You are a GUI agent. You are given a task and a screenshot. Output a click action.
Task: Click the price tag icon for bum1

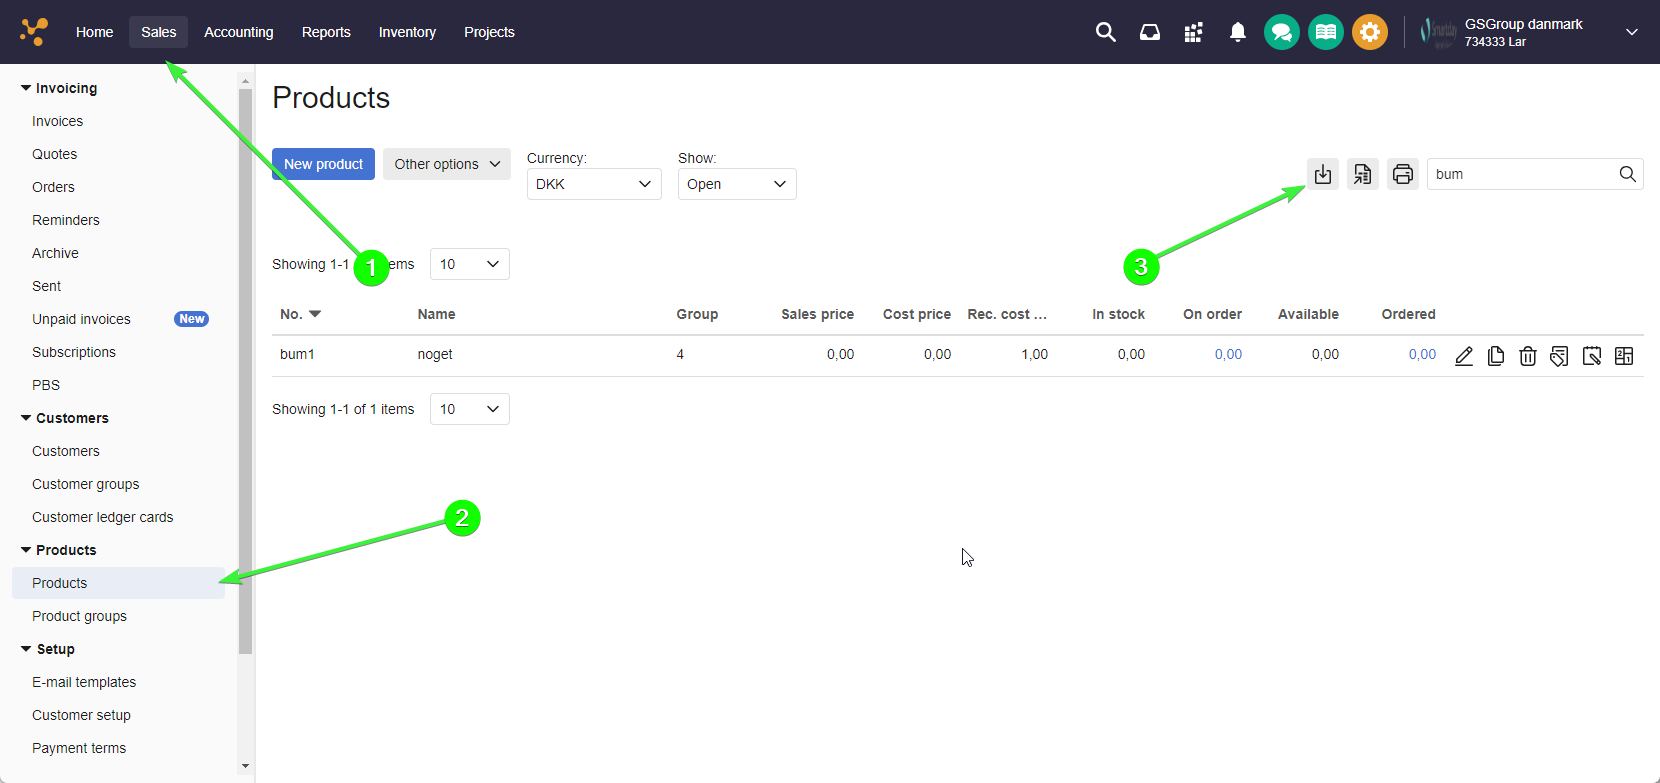(1560, 356)
